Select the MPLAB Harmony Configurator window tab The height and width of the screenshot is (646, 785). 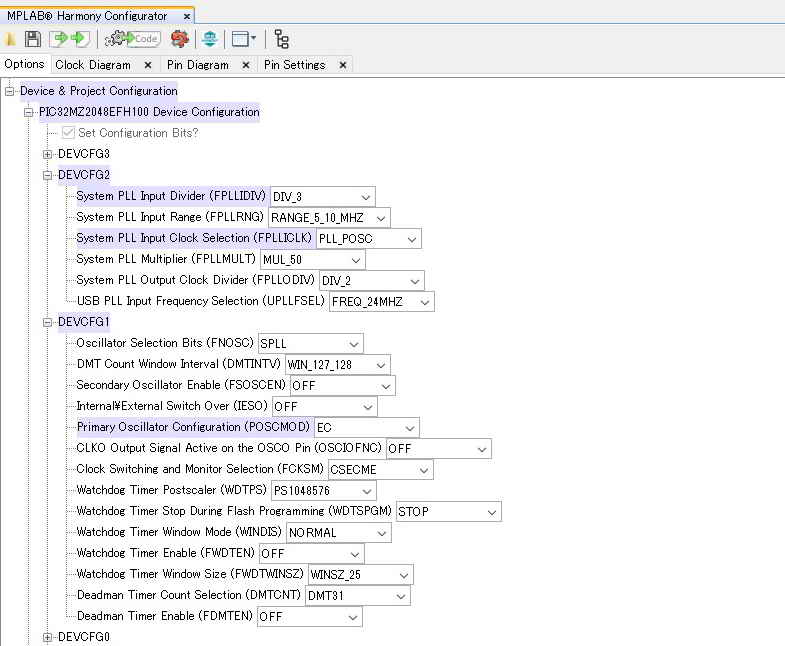tap(87, 16)
